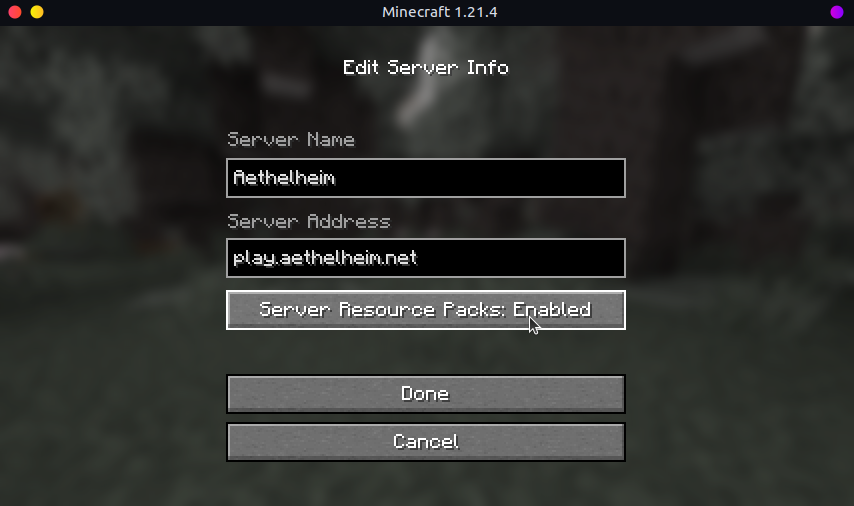Confirm changes with the Done button

(426, 394)
